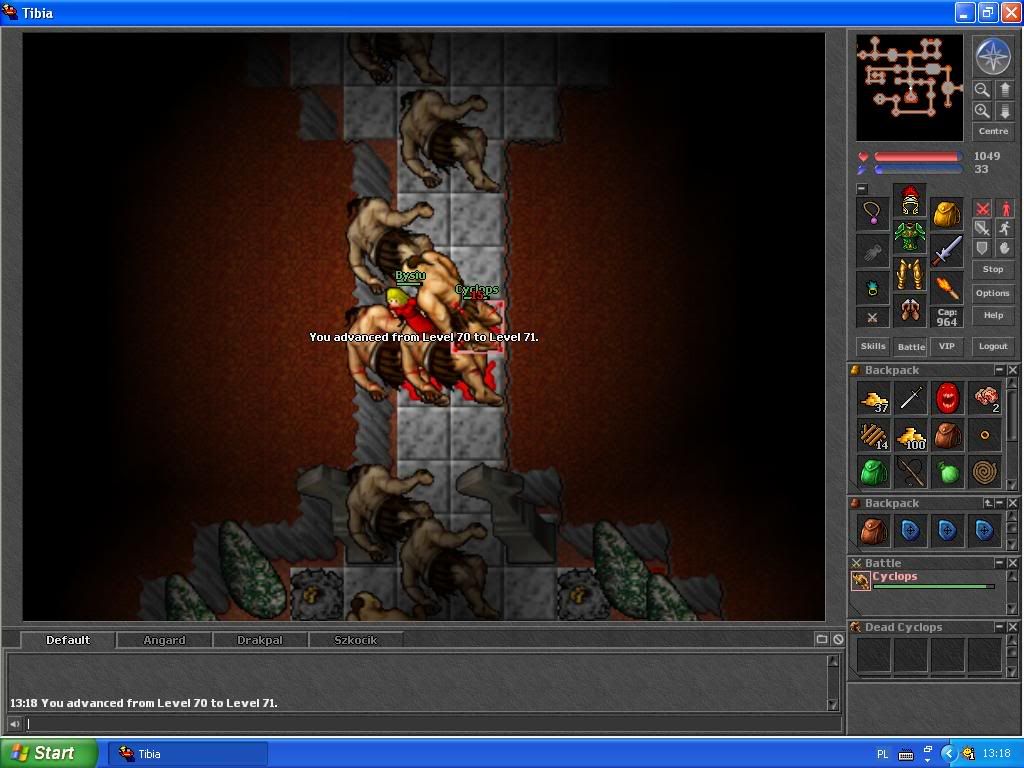Select the stack of 37 gold coins

(874, 398)
